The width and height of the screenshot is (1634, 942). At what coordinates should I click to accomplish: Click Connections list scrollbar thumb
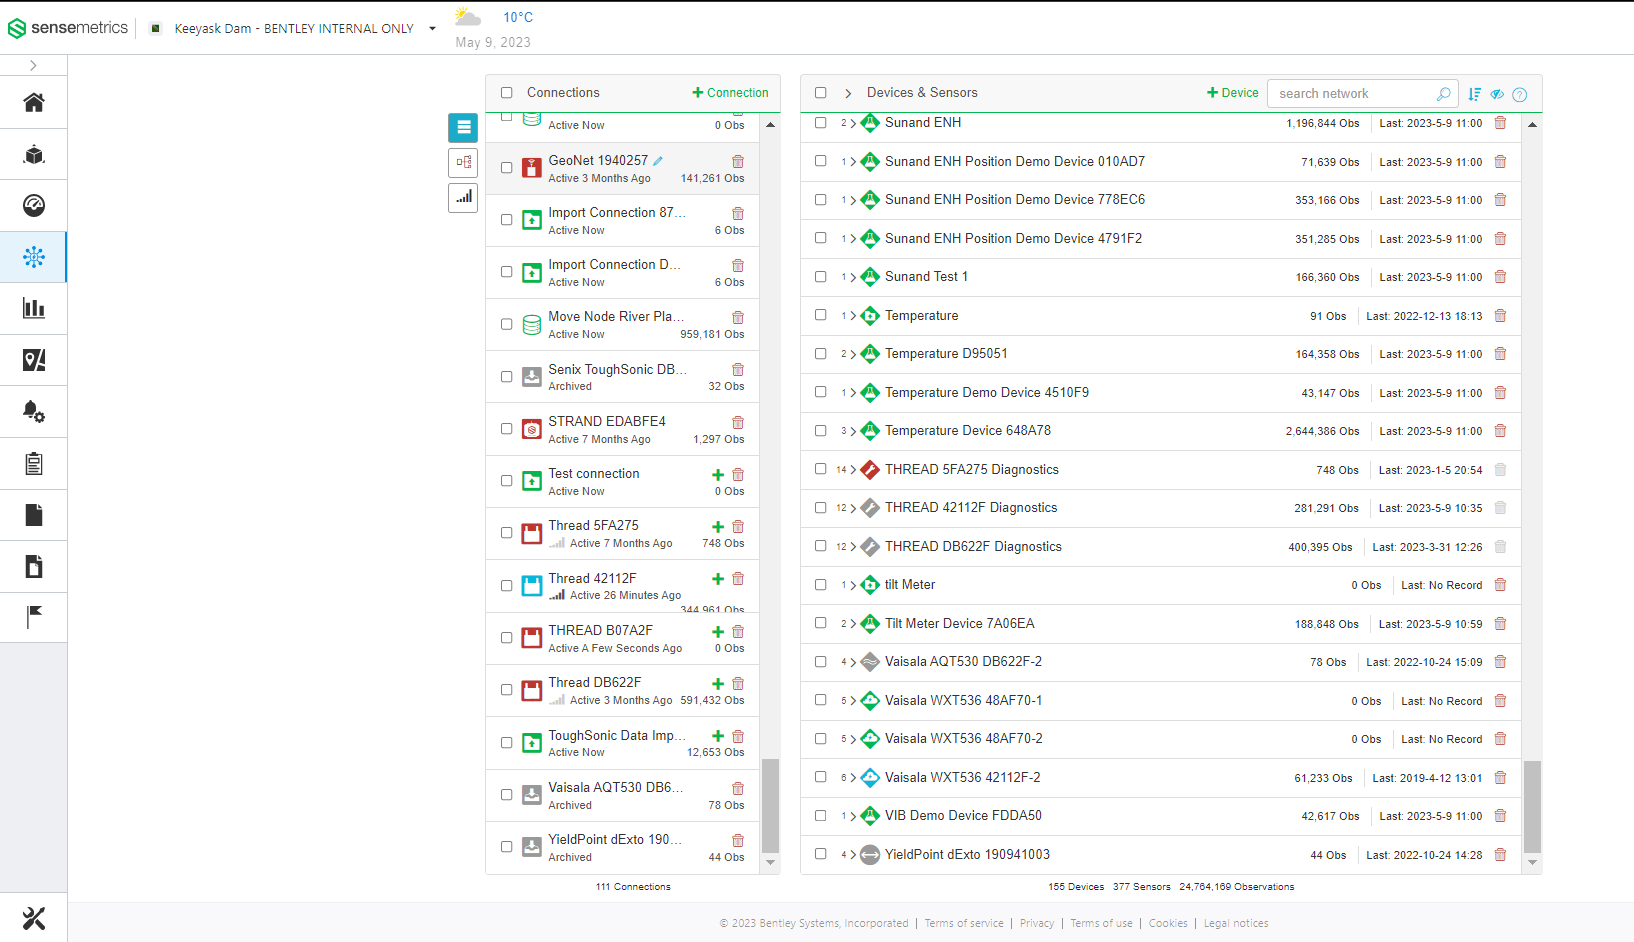pos(770,804)
